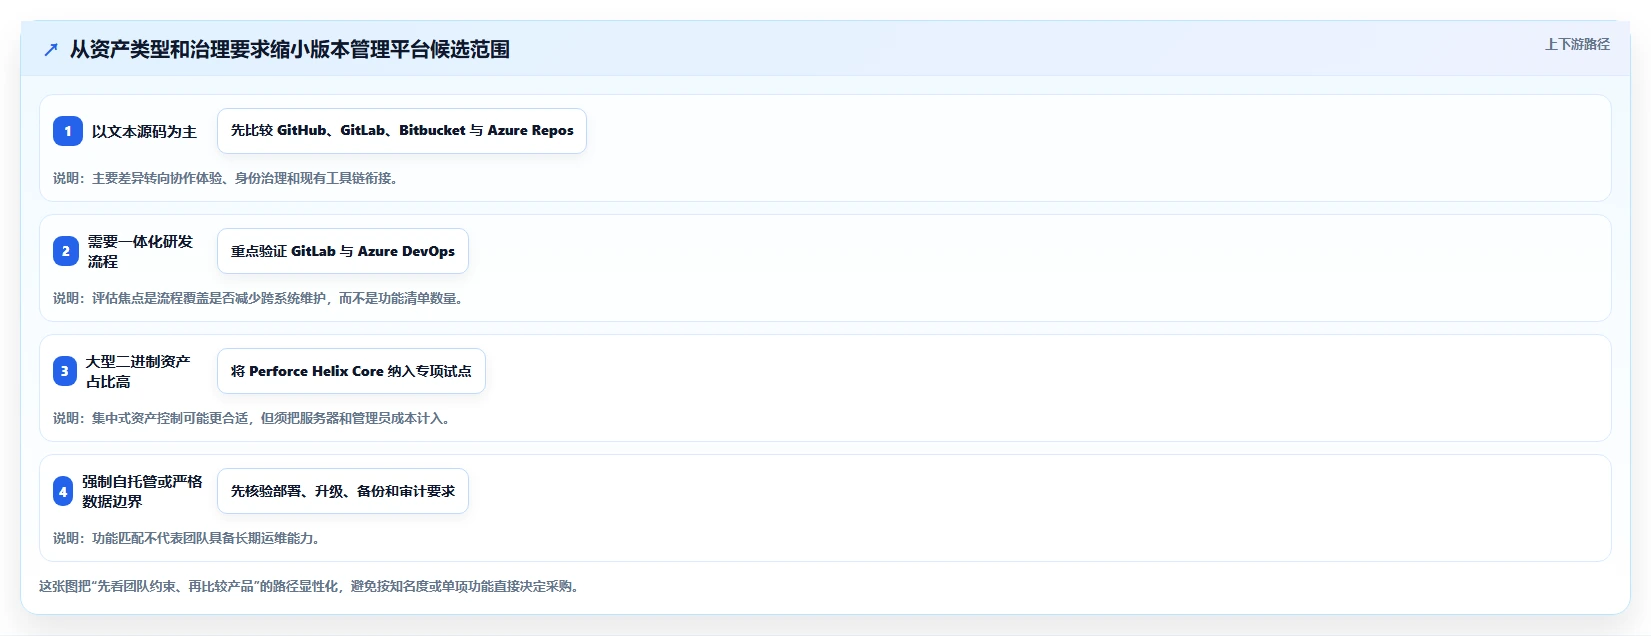The image size is (1651, 636).
Task: Click the footer caption starting 这张图把
Action: [x=310, y=586]
